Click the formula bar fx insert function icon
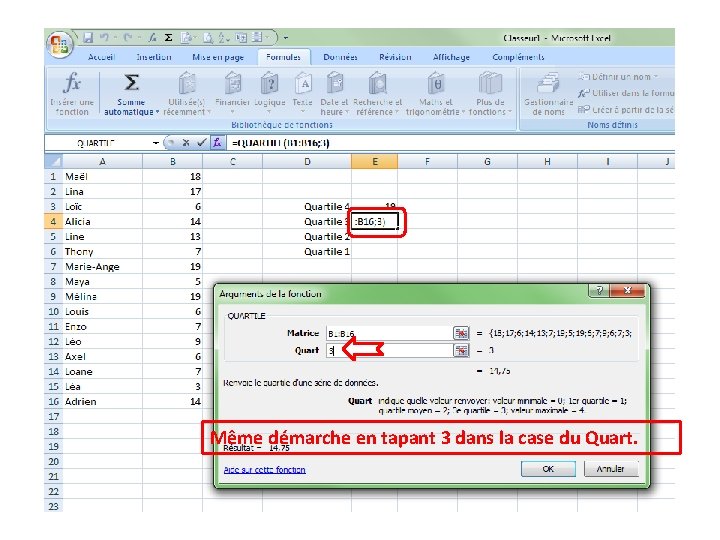The height and width of the screenshot is (540, 720). [x=217, y=143]
